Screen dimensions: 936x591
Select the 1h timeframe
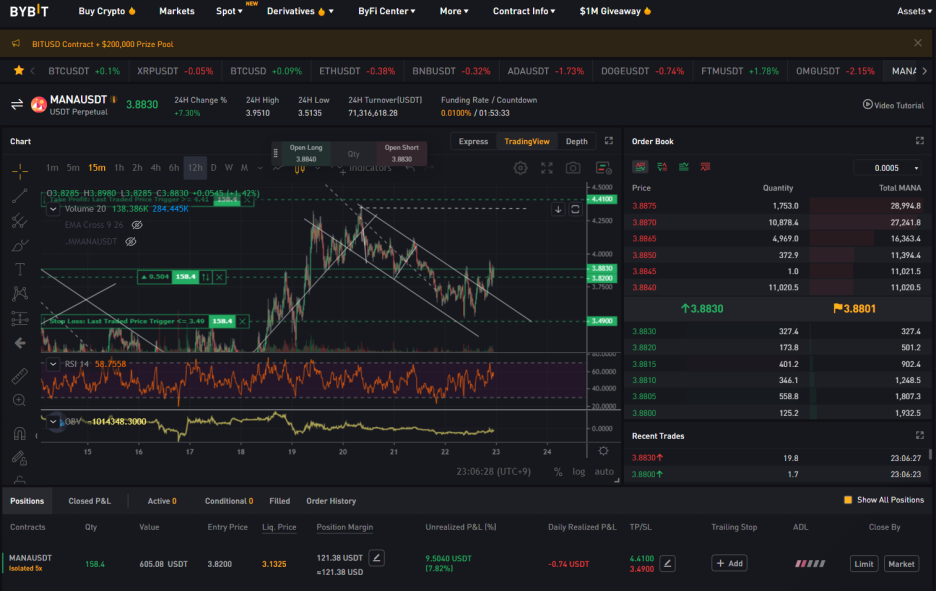(x=119, y=168)
